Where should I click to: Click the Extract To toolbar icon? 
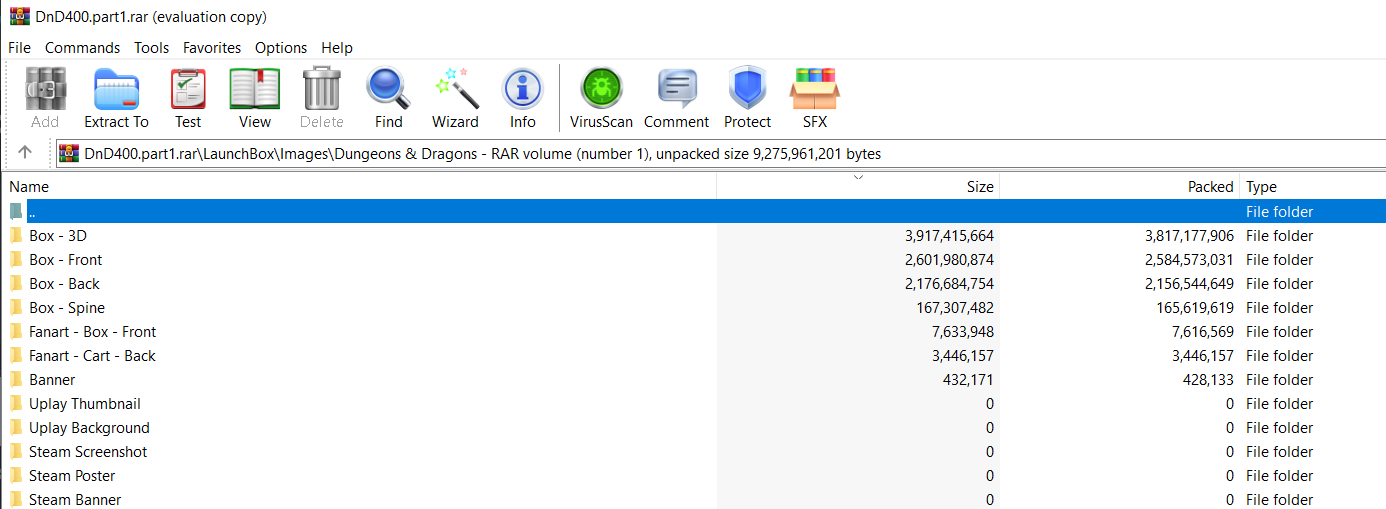tap(116, 98)
